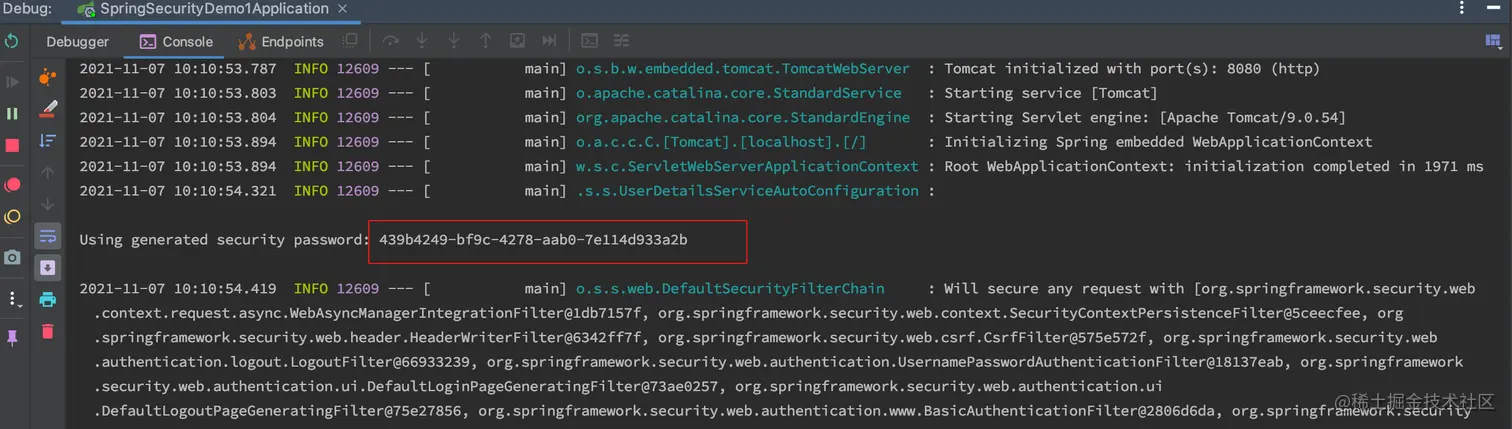Click the orange actuator icon in console gutter

coord(47,77)
